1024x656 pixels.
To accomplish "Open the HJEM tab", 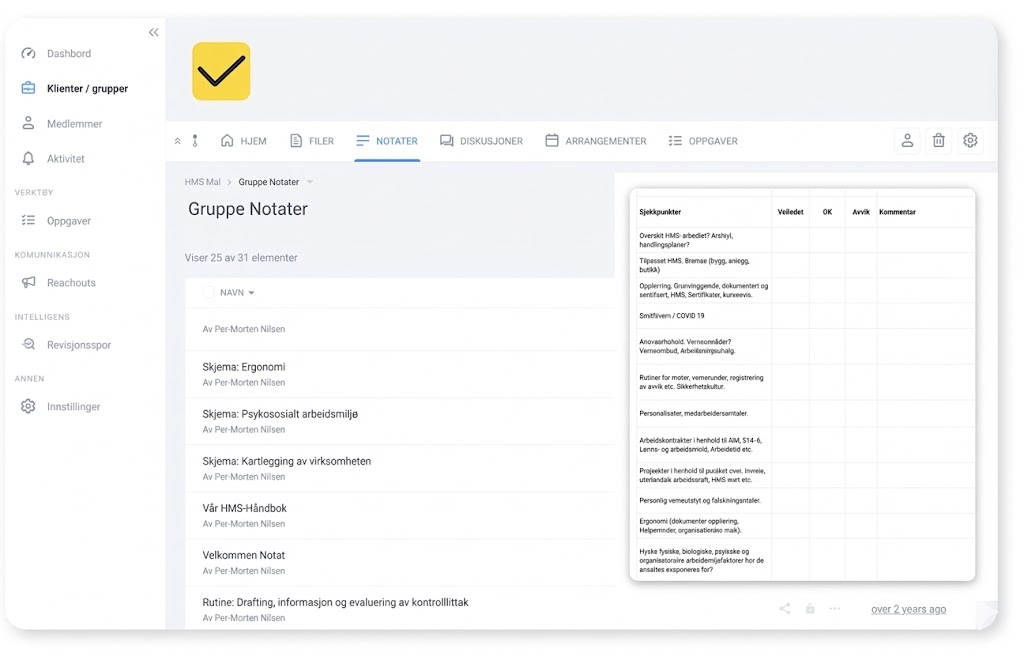I will (244, 140).
